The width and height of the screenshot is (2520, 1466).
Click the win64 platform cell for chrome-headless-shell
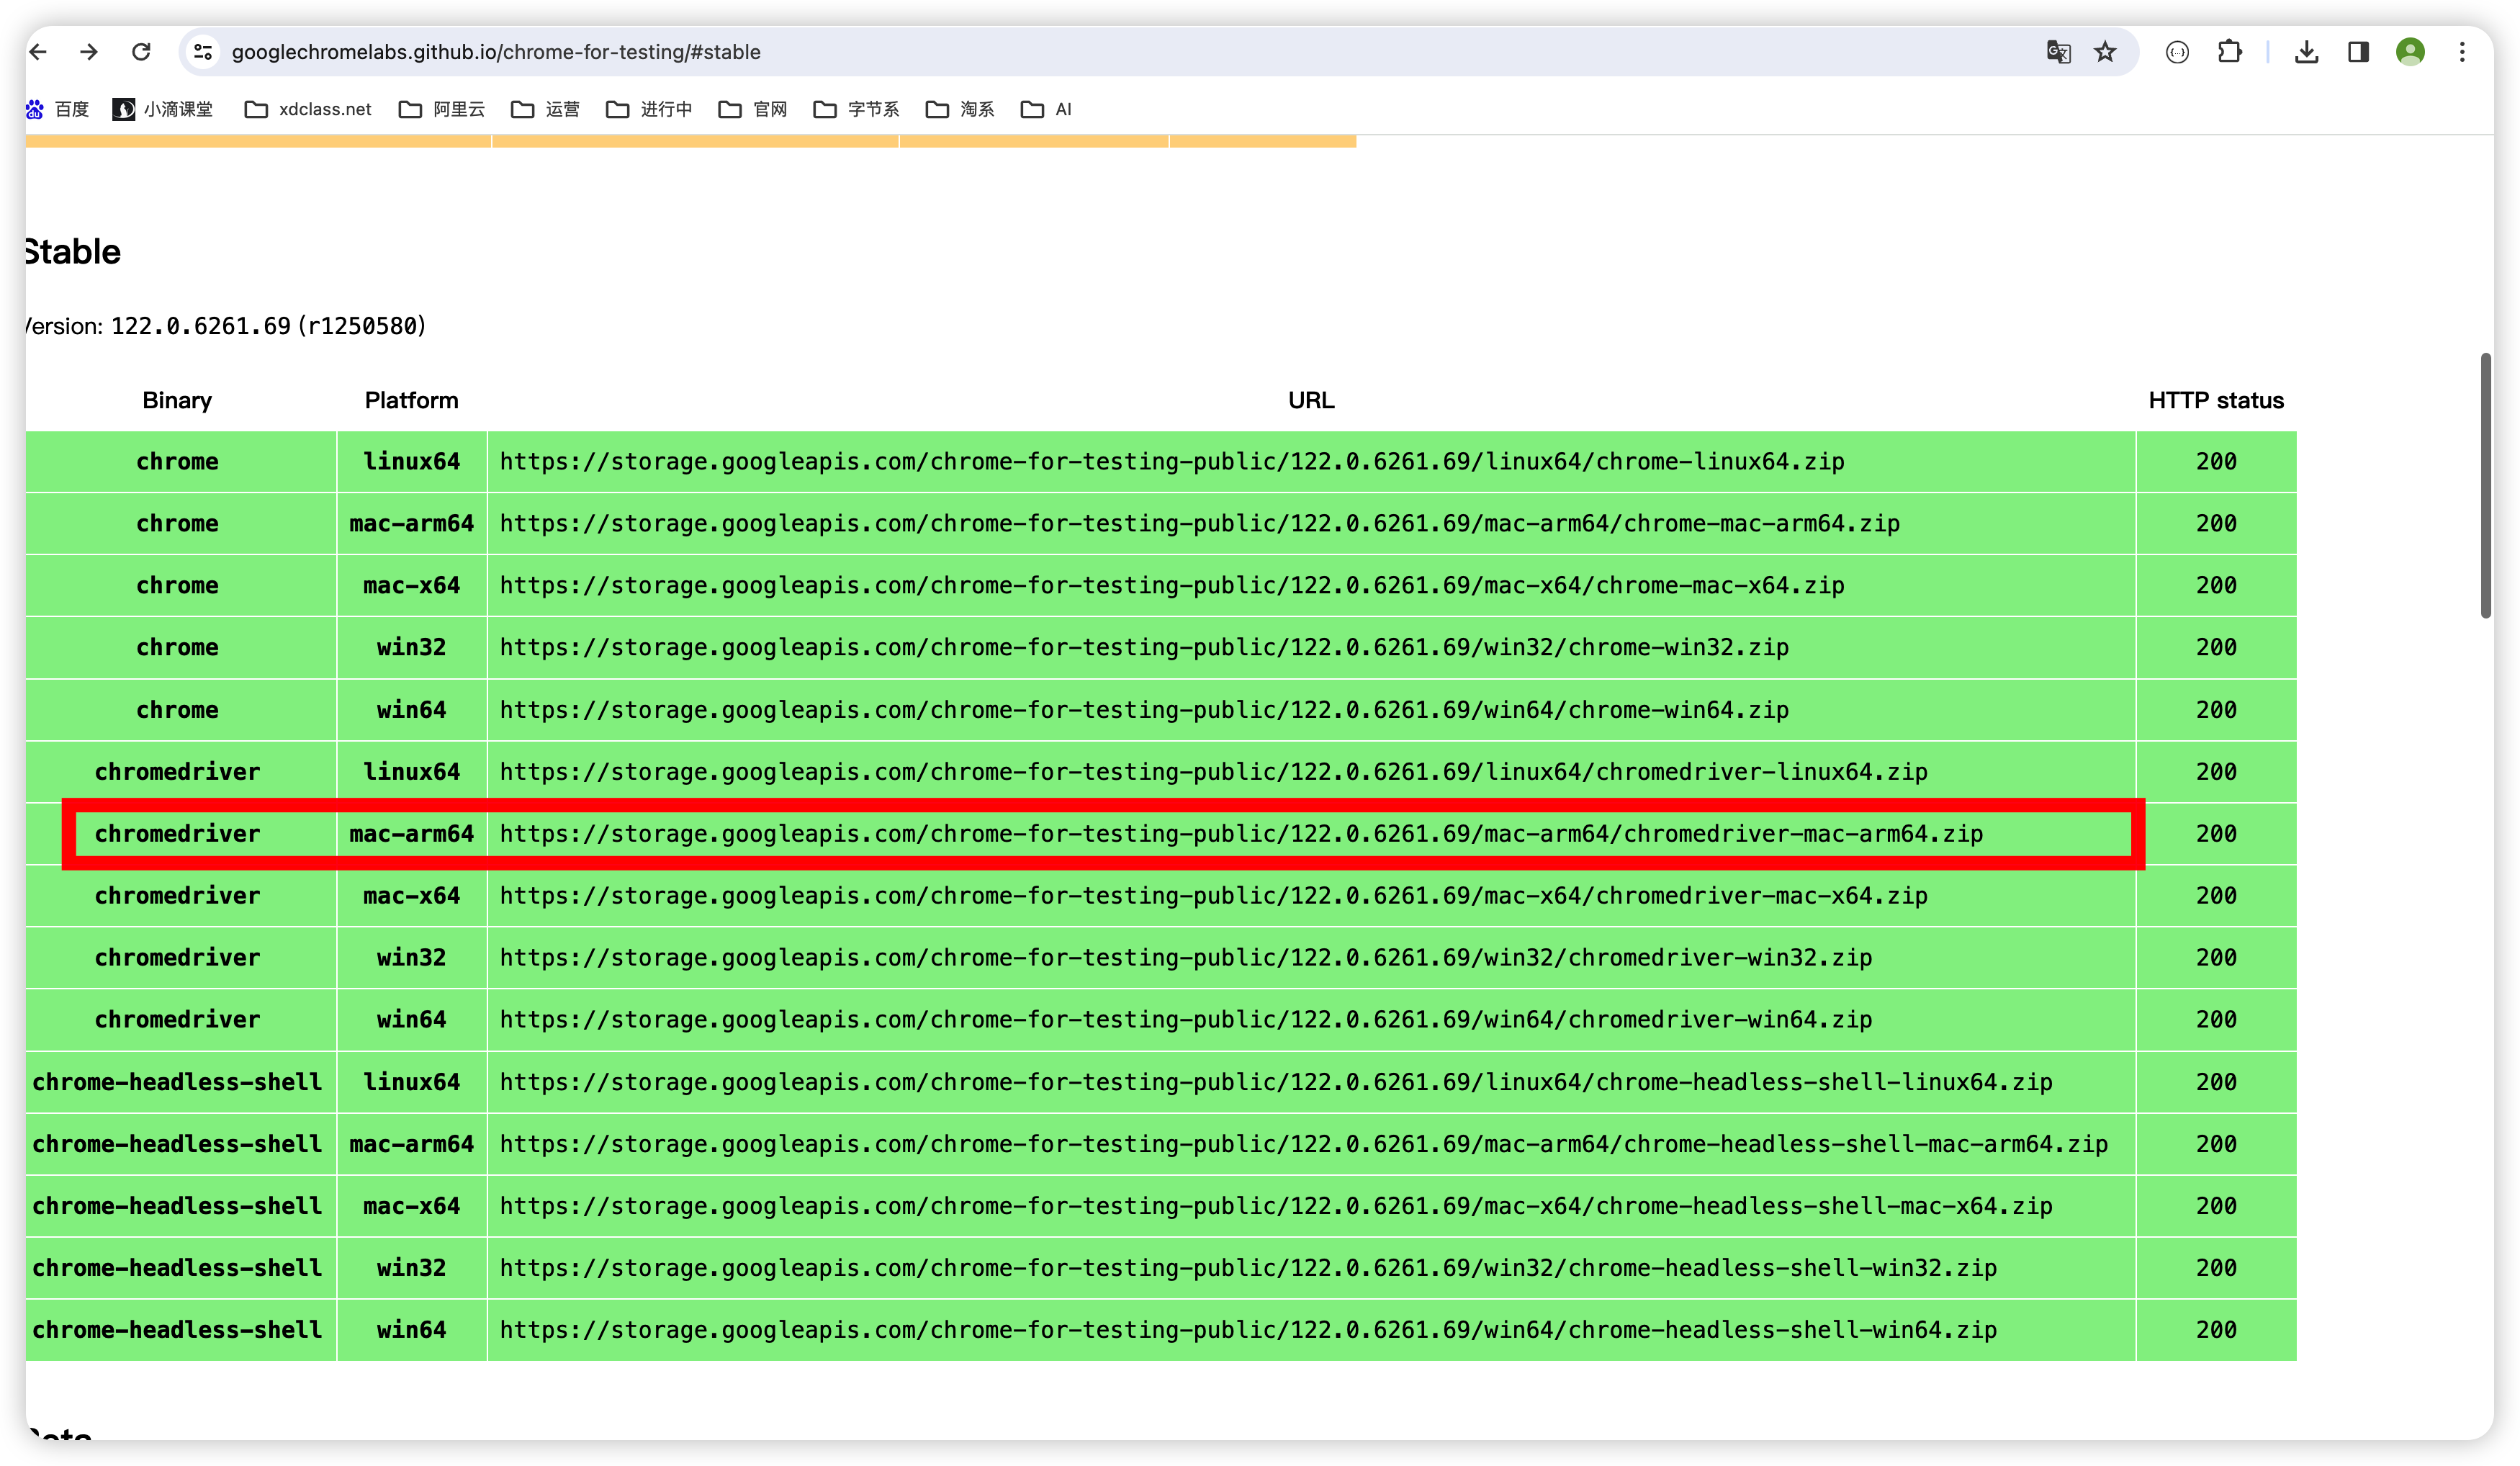(x=411, y=1329)
